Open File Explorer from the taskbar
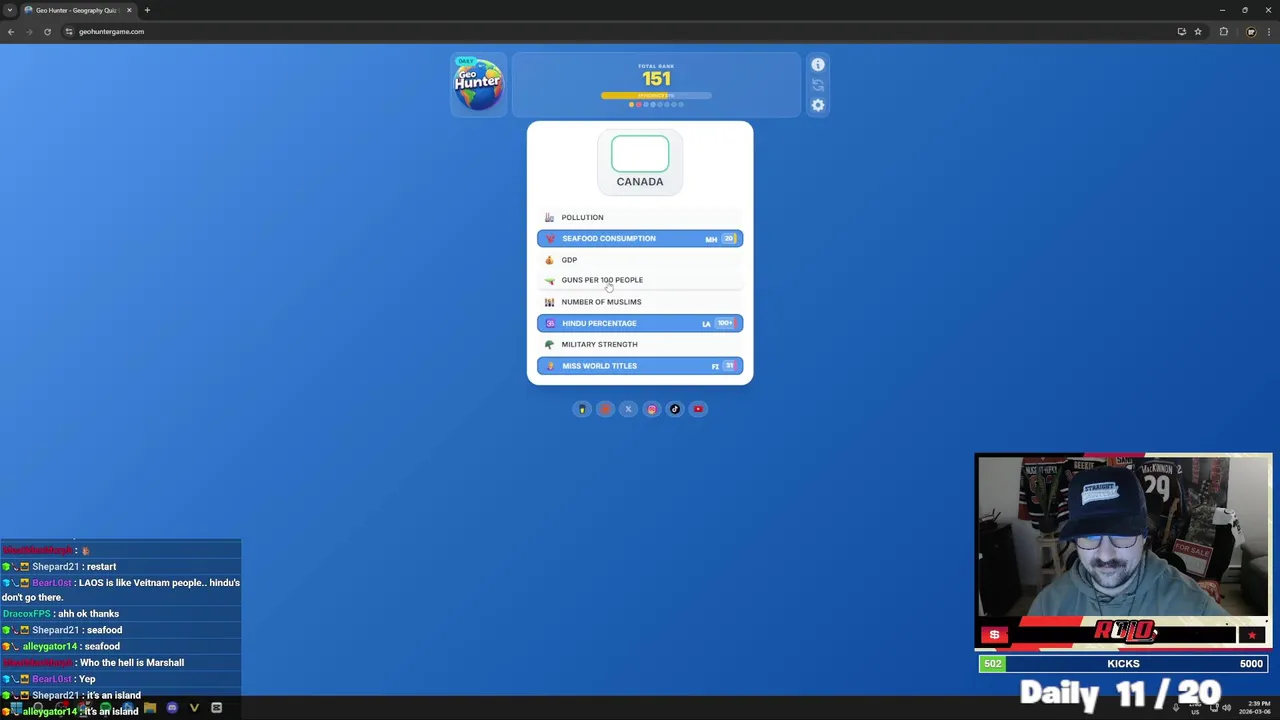This screenshot has width=1280, height=720. (150, 708)
